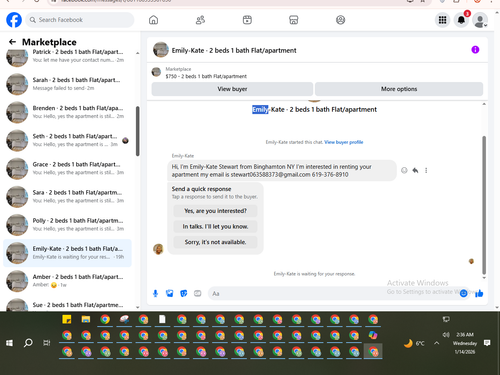Open the Sarah conversation with failed message
The width and height of the screenshot is (500, 375).
68,84
